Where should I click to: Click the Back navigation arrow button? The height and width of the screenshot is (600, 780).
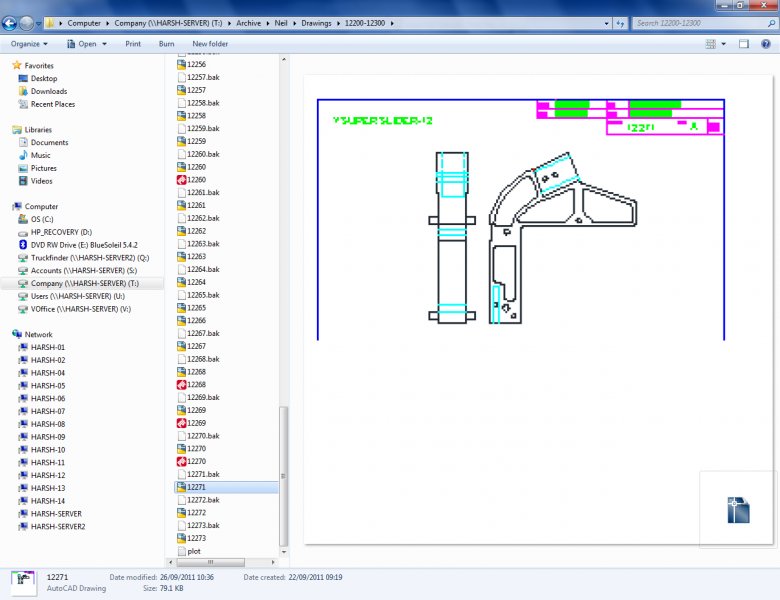(10, 23)
